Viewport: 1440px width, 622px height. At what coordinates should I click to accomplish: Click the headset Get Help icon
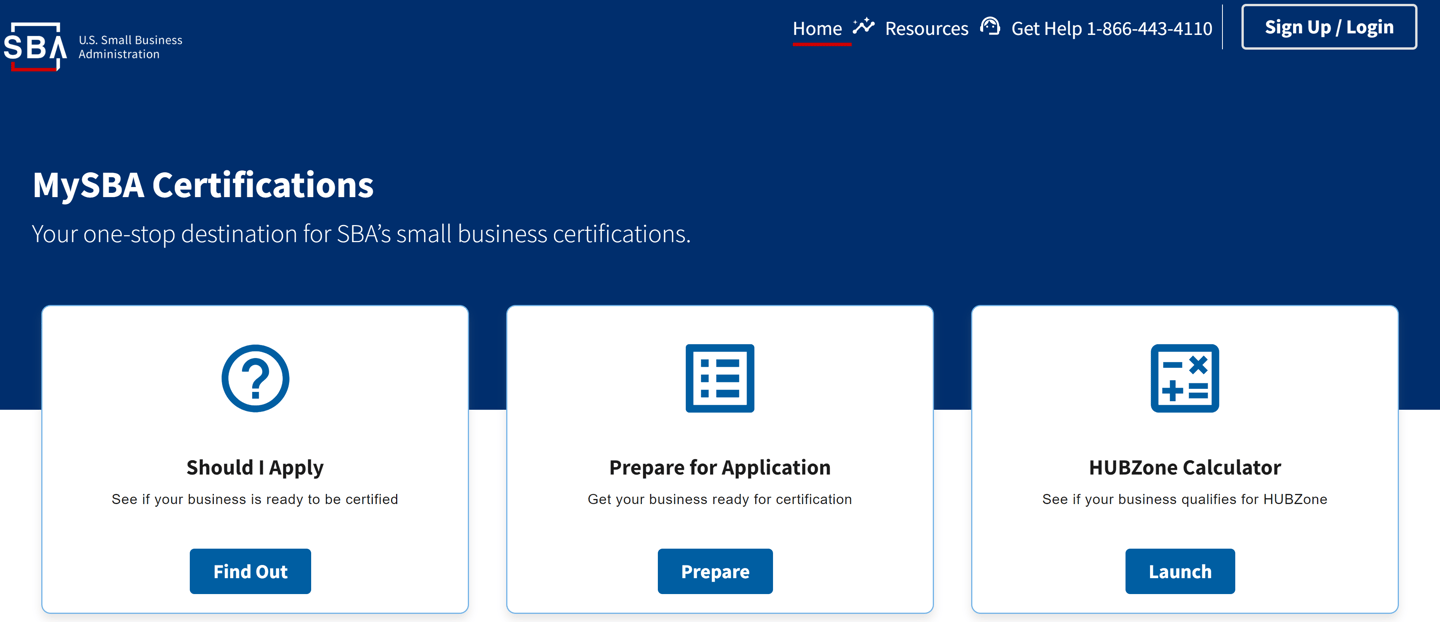(x=990, y=27)
